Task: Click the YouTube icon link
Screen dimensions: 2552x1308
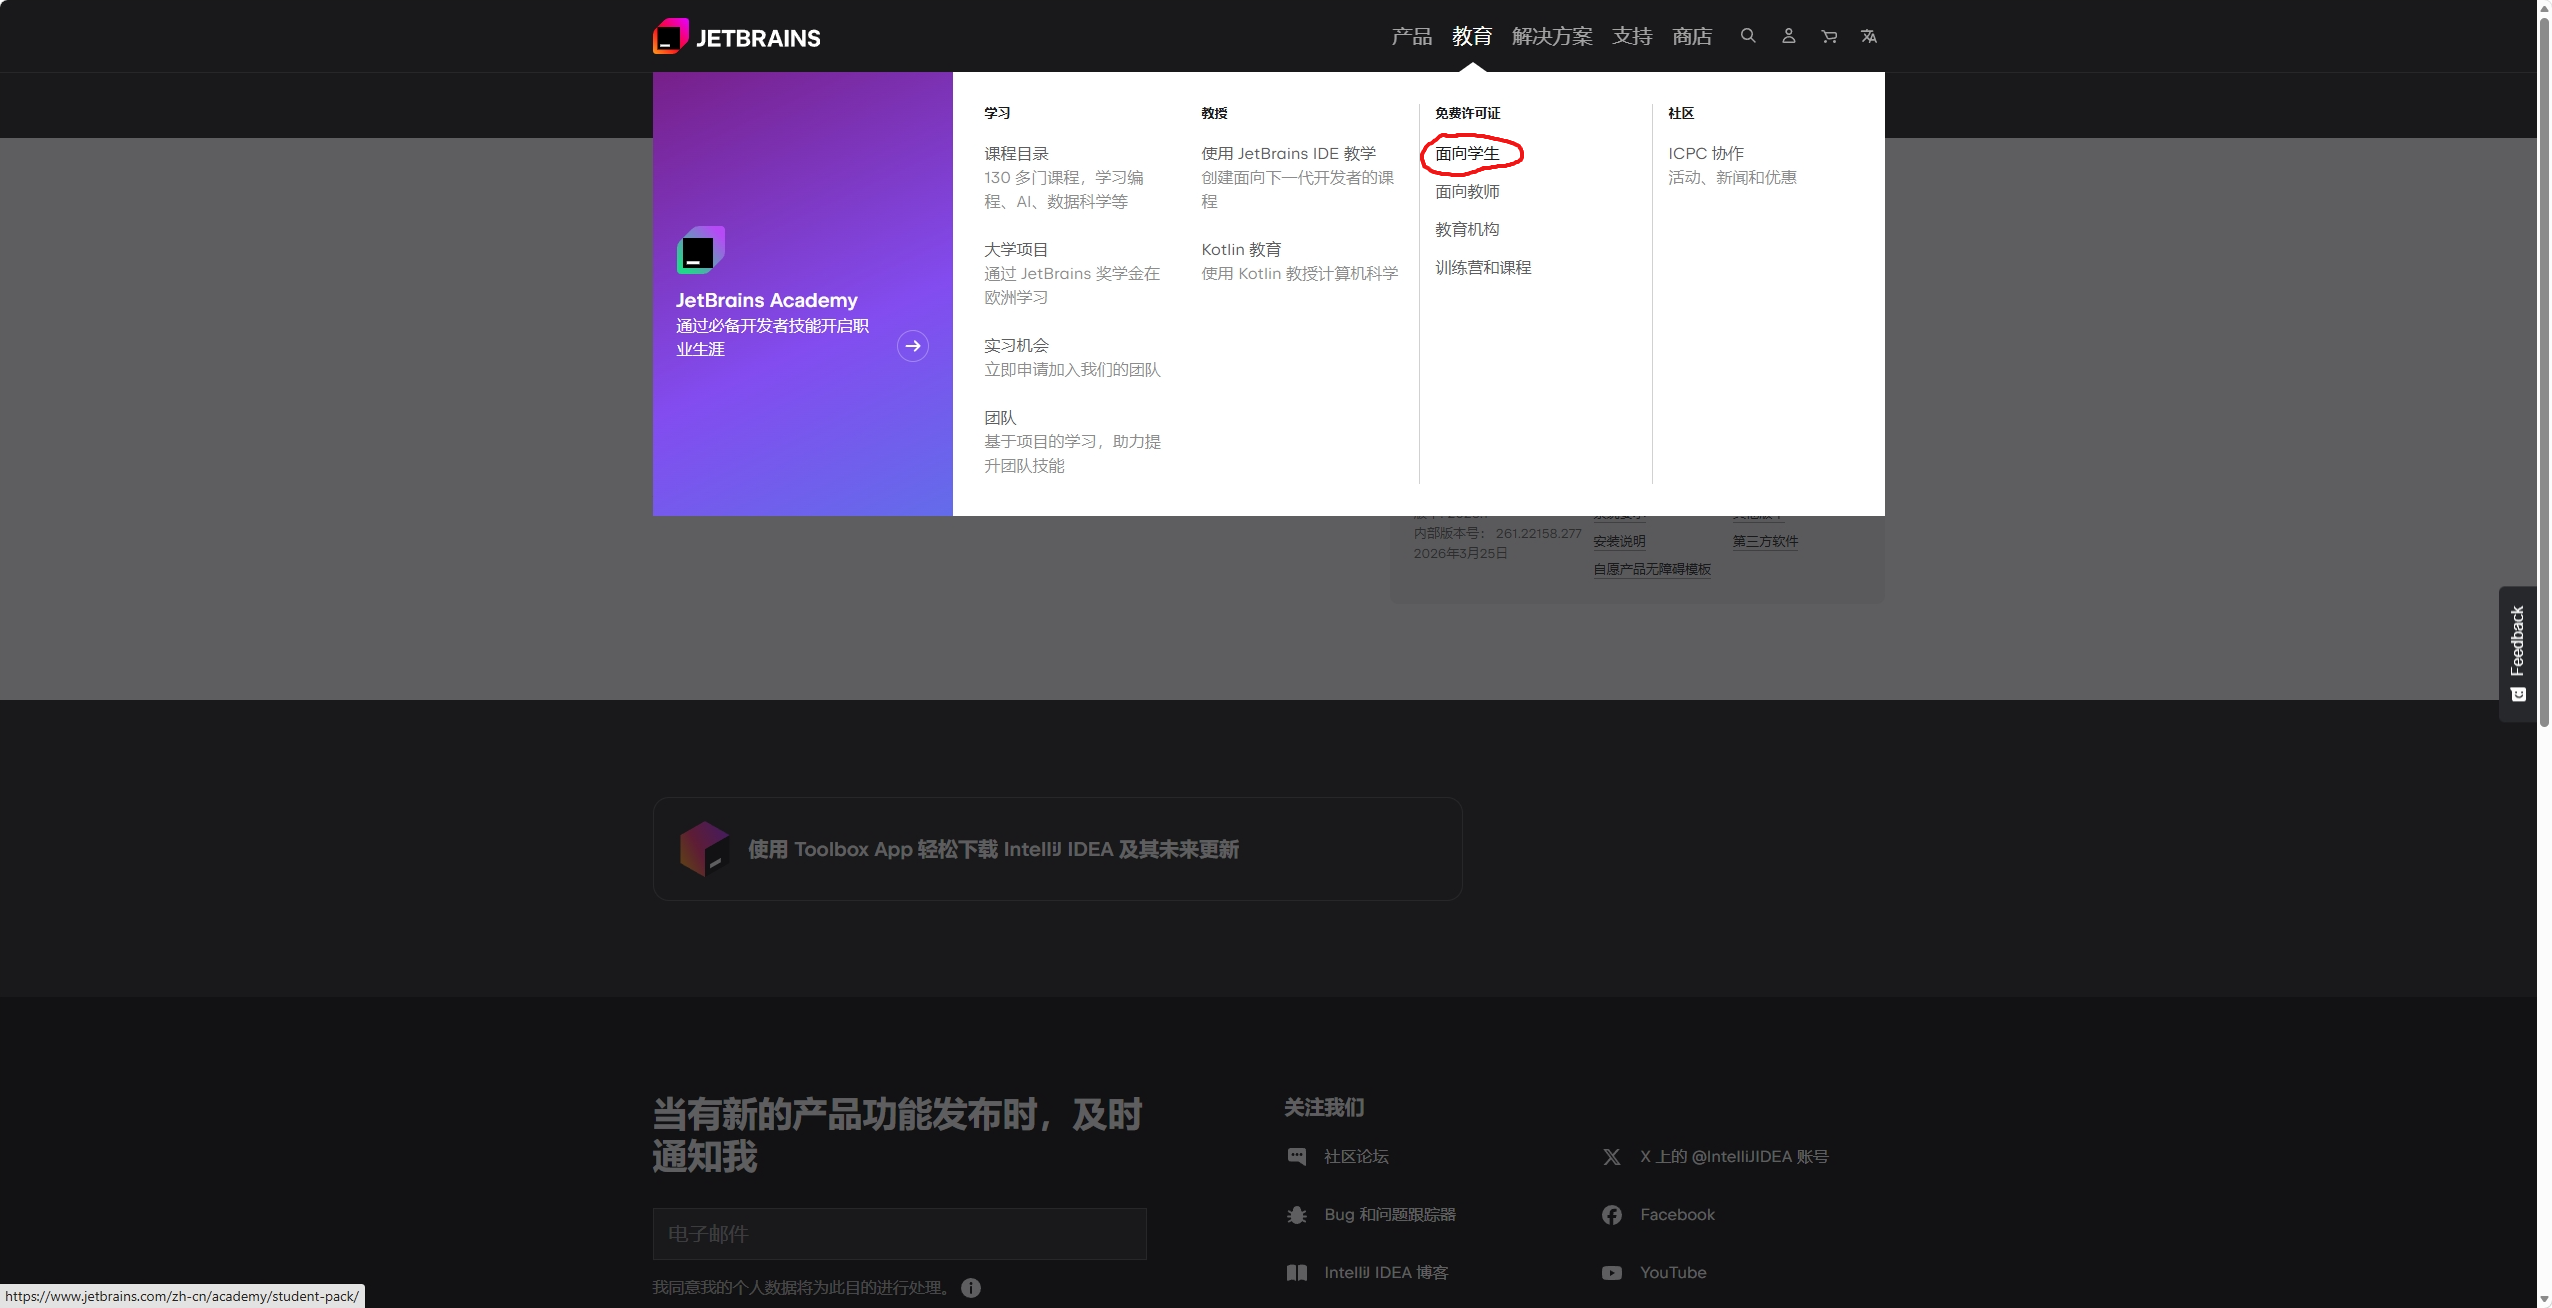Action: pyautogui.click(x=1612, y=1272)
